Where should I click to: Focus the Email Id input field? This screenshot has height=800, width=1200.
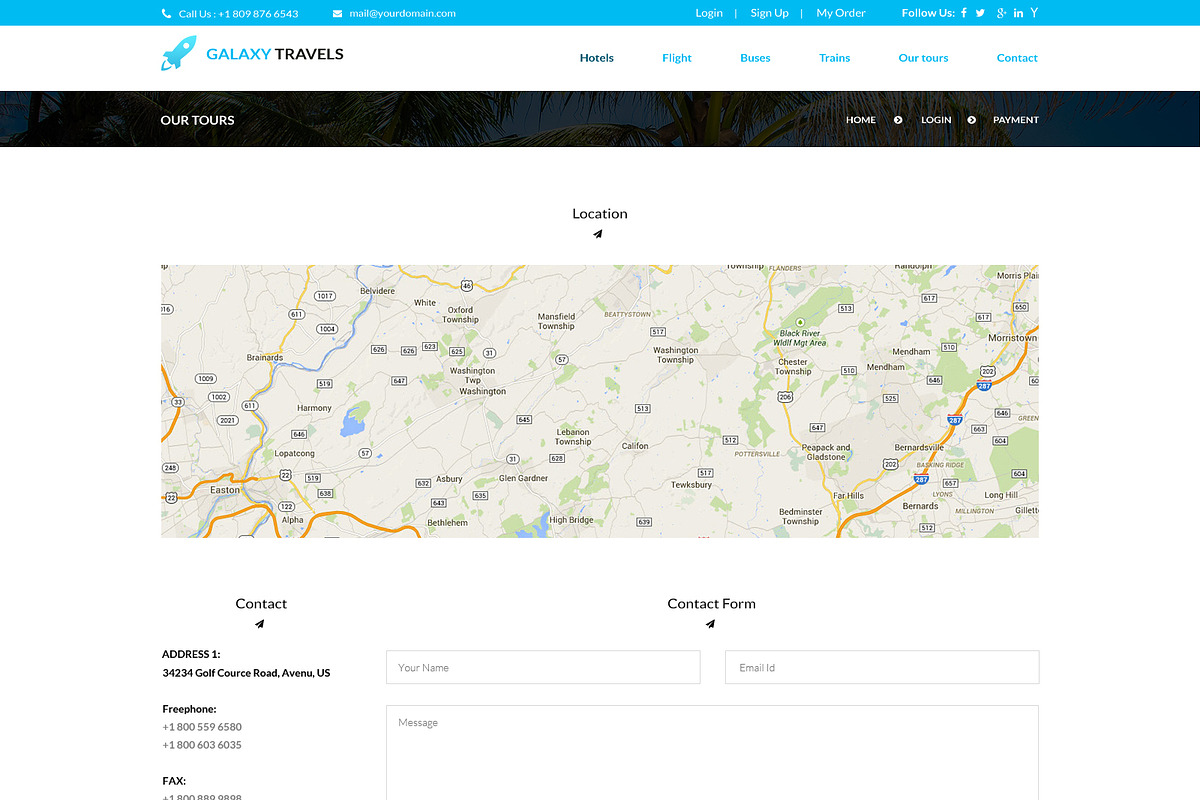(x=882, y=668)
